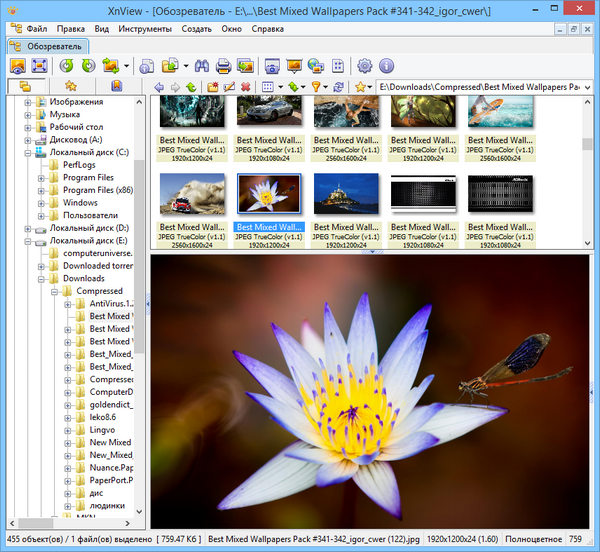Open the view mode grid dropdown

pos(269,88)
